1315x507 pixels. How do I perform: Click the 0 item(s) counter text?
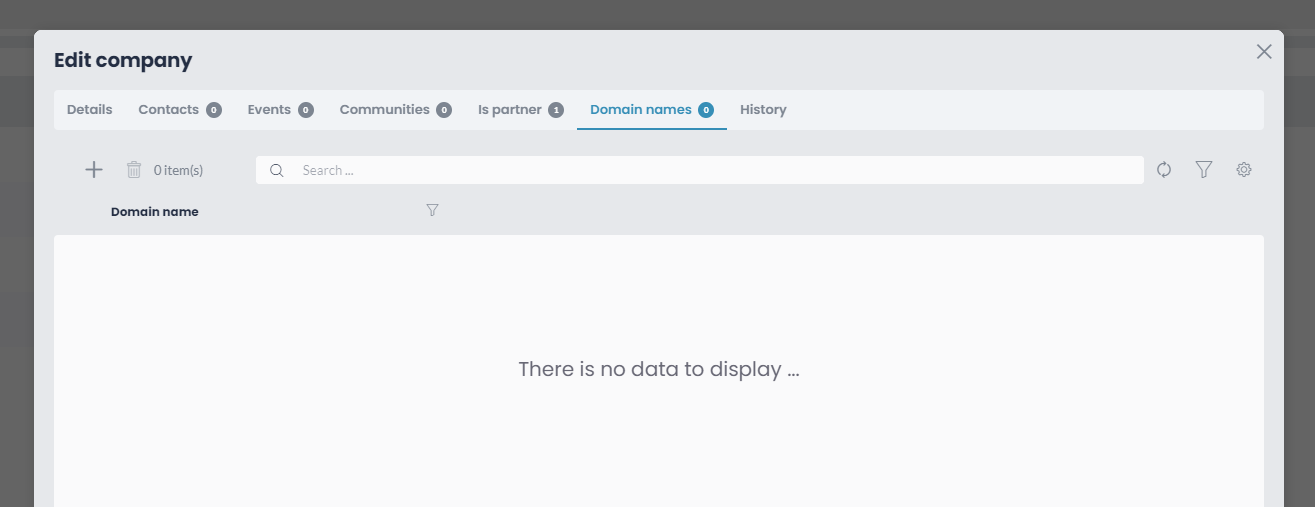(x=178, y=171)
